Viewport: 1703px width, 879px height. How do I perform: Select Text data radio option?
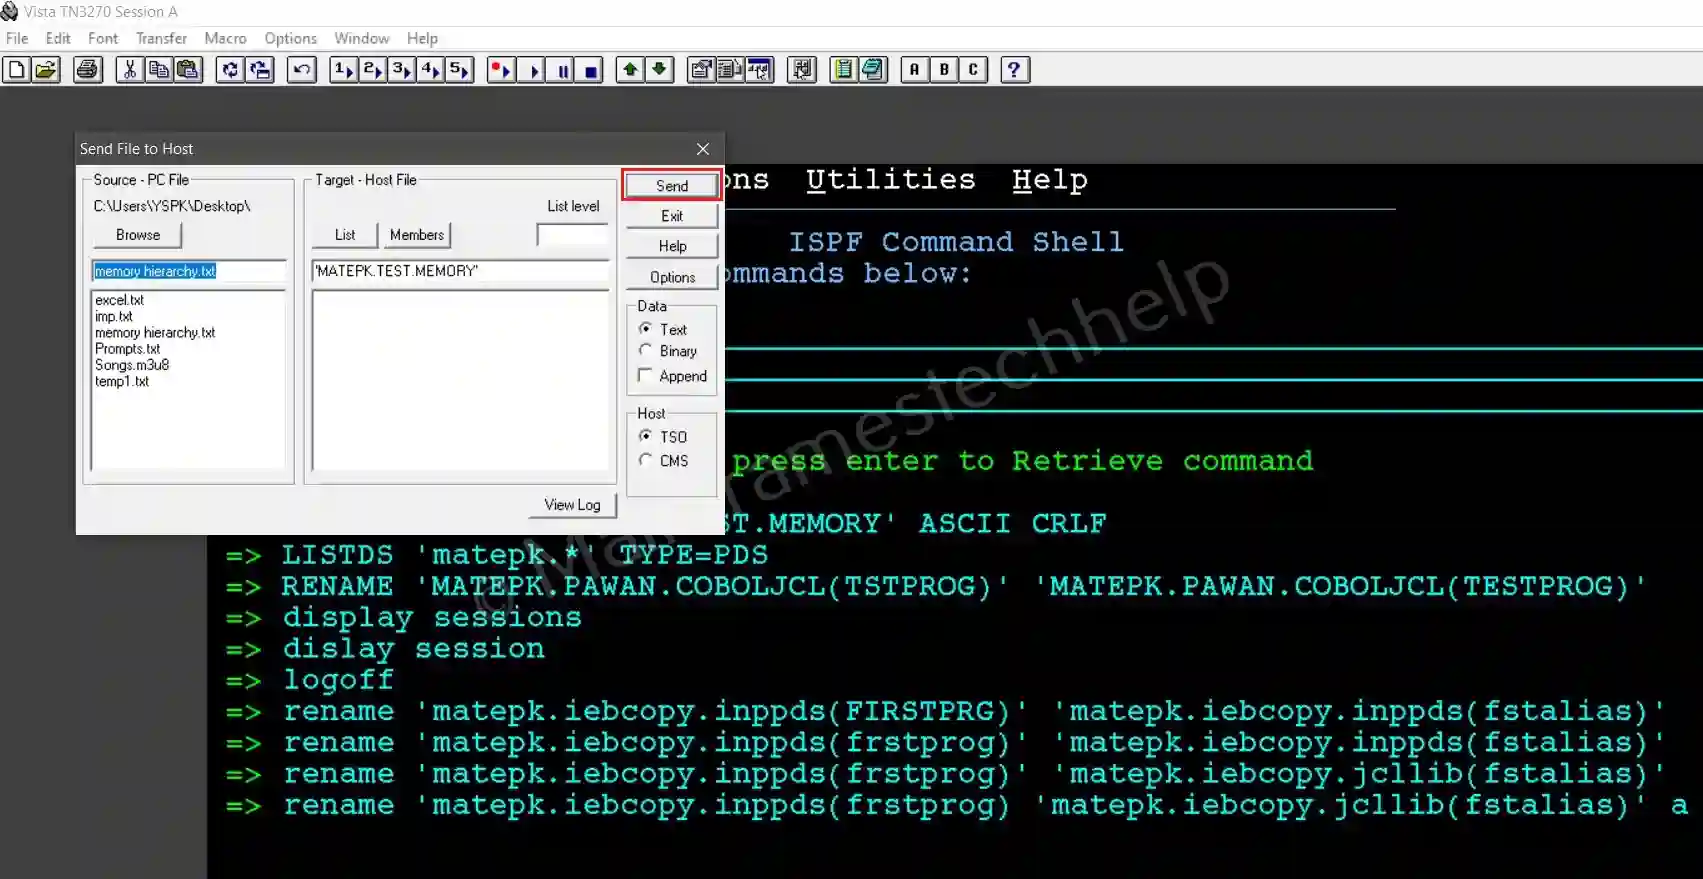pos(646,329)
